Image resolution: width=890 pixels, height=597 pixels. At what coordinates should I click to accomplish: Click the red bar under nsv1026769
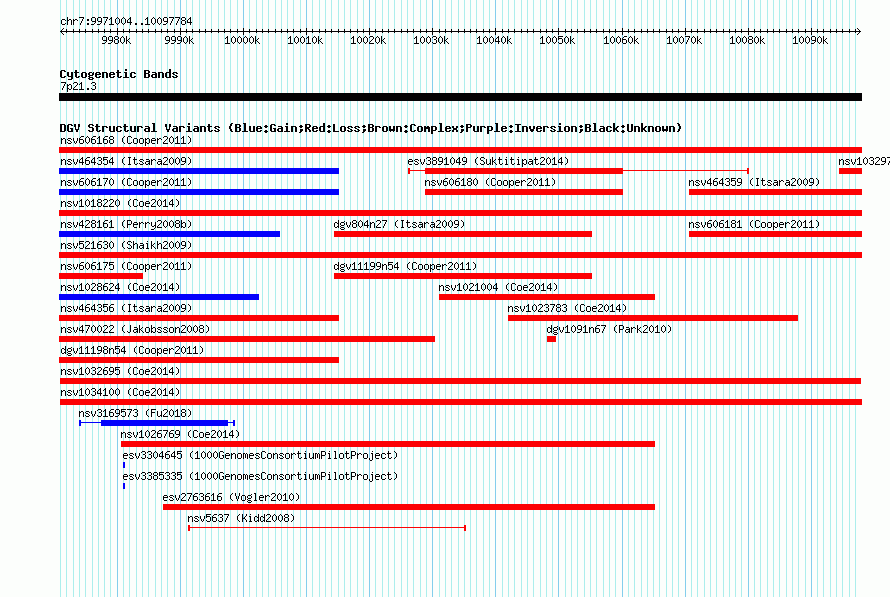[388, 444]
